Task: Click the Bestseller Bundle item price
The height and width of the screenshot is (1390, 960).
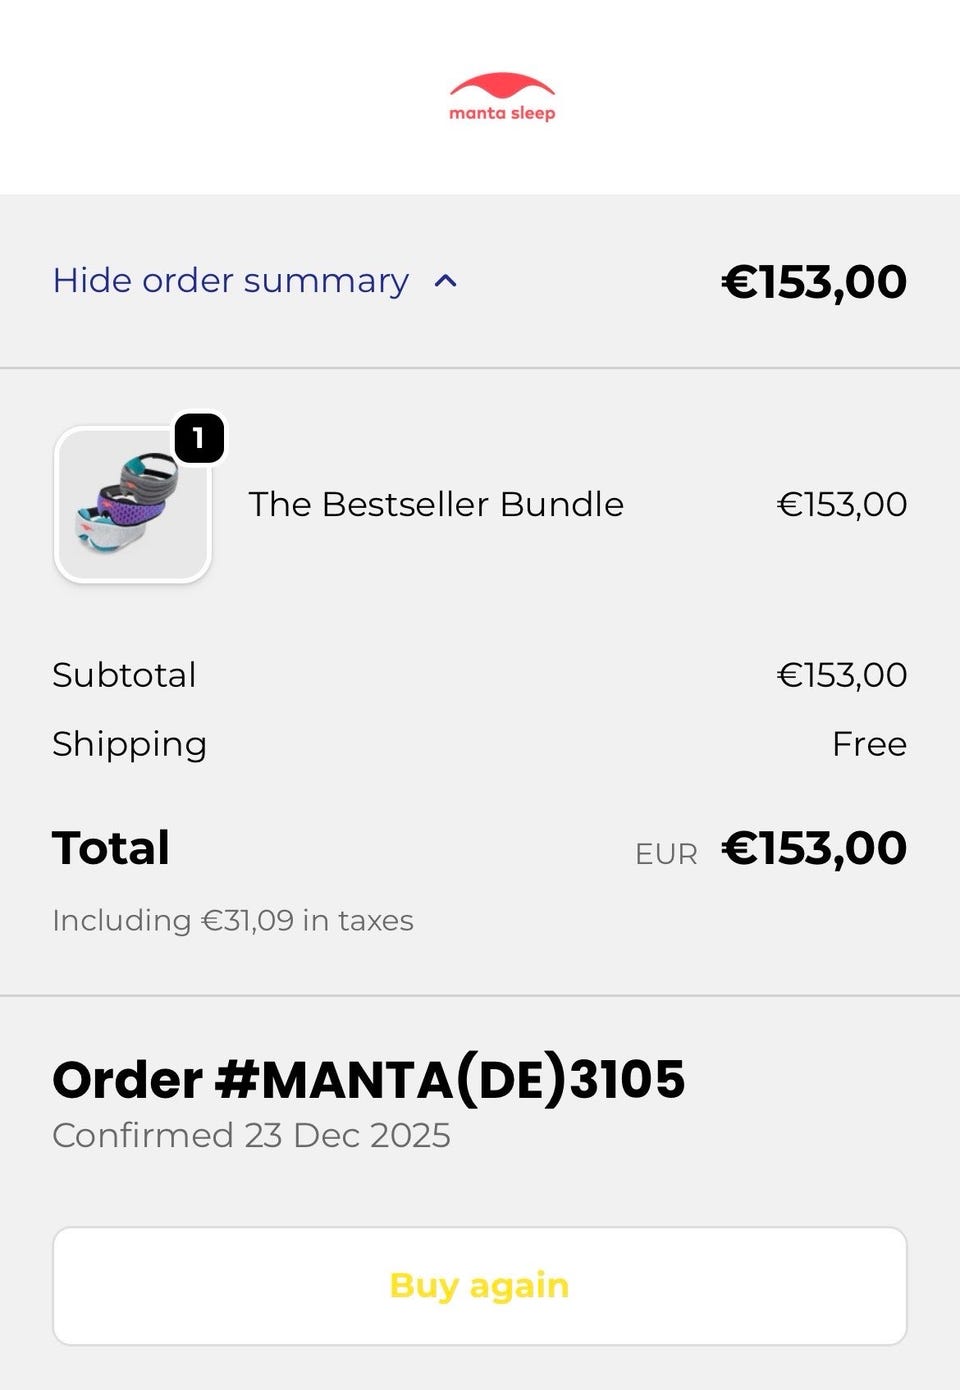Action: pyautogui.click(x=842, y=504)
